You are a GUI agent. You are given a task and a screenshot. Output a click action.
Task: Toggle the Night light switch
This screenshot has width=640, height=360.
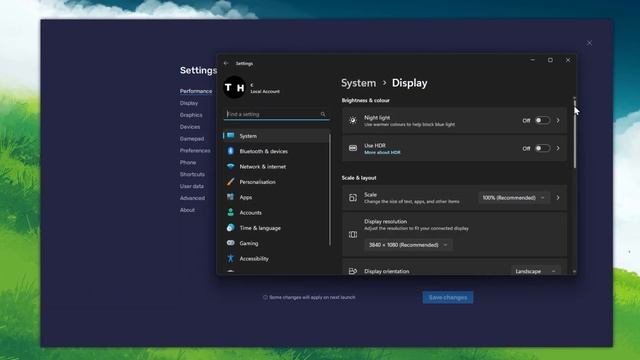pos(542,120)
